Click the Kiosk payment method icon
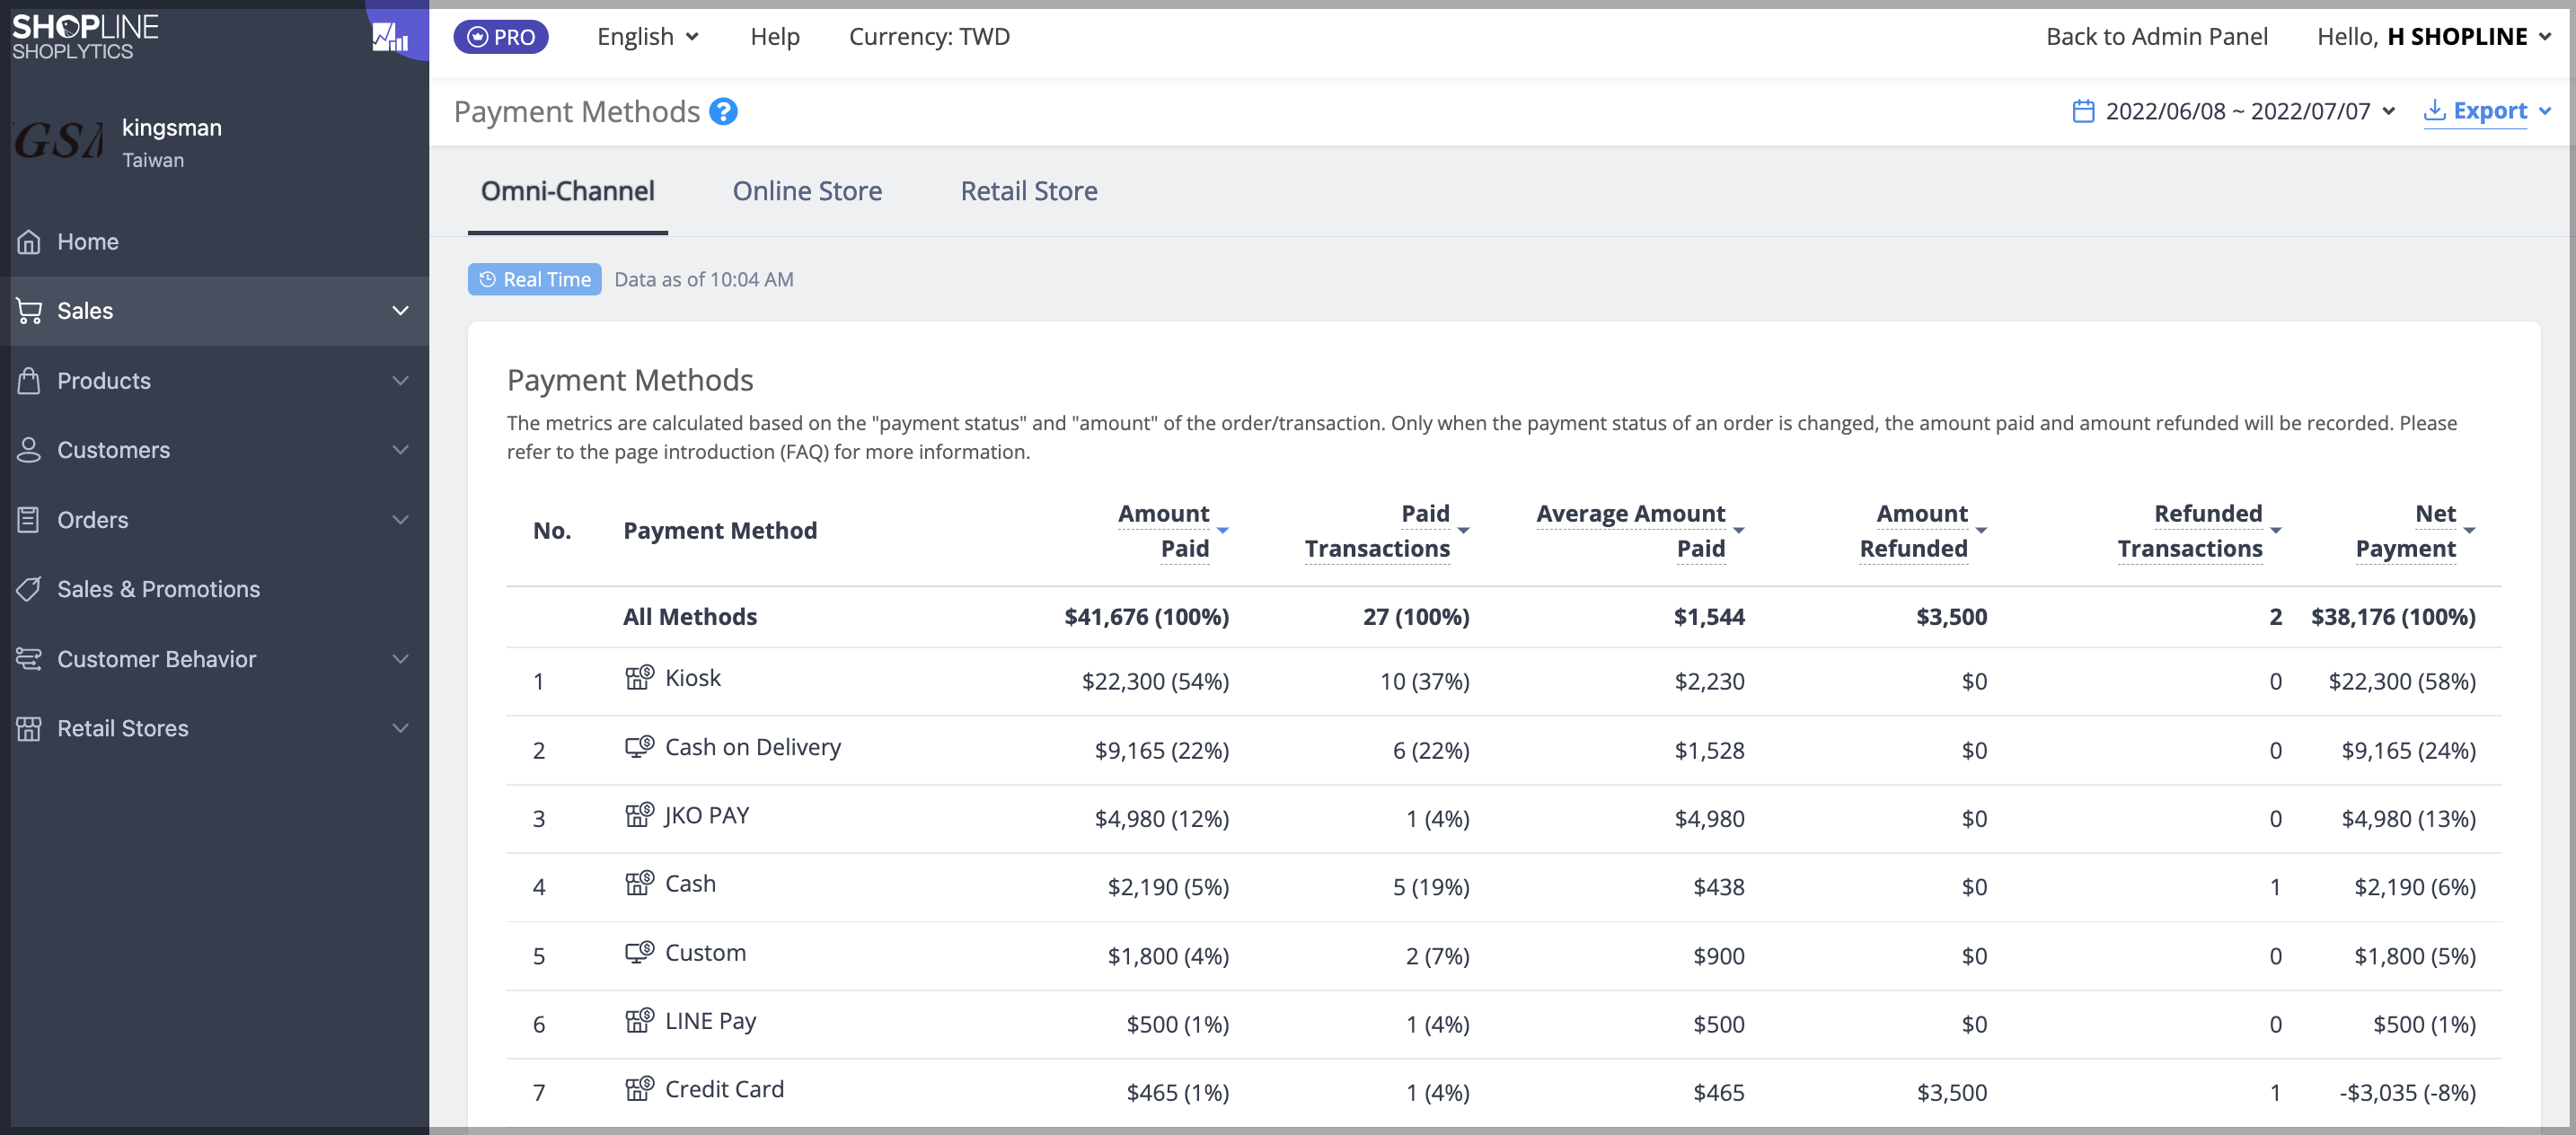This screenshot has height=1135, width=2576. coord(639,678)
